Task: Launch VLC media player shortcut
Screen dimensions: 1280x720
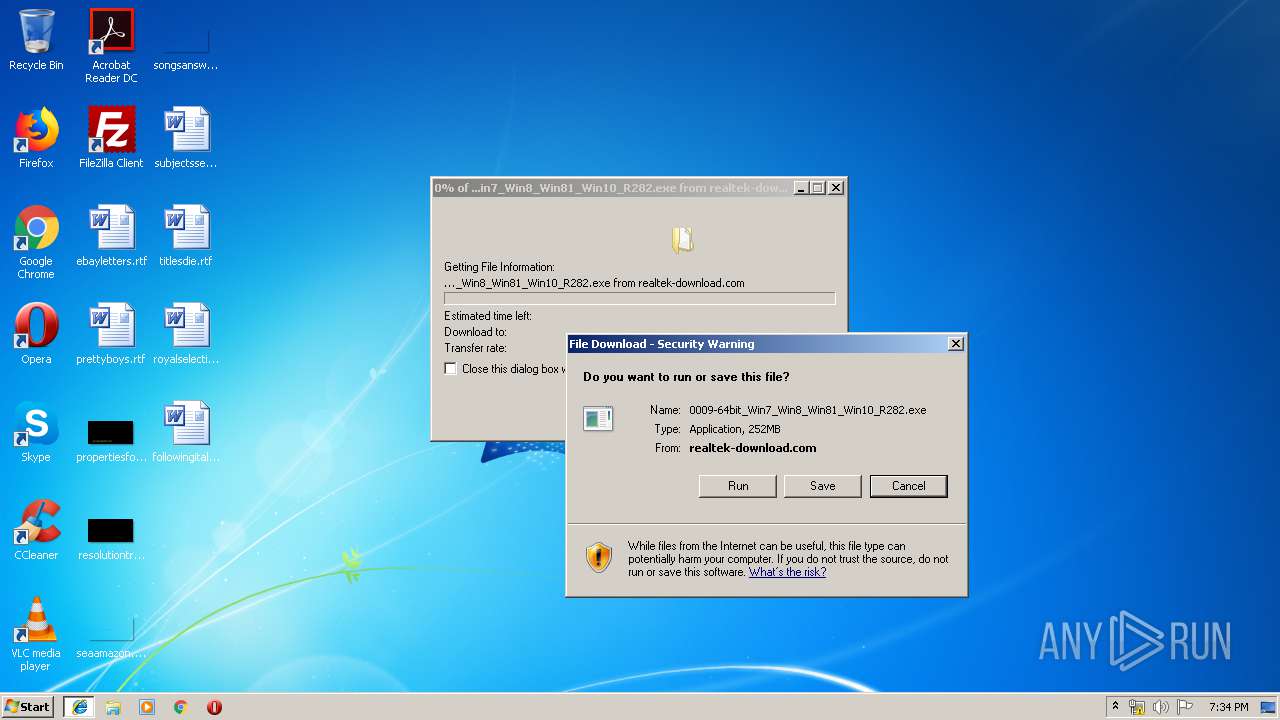Action: click(36, 634)
